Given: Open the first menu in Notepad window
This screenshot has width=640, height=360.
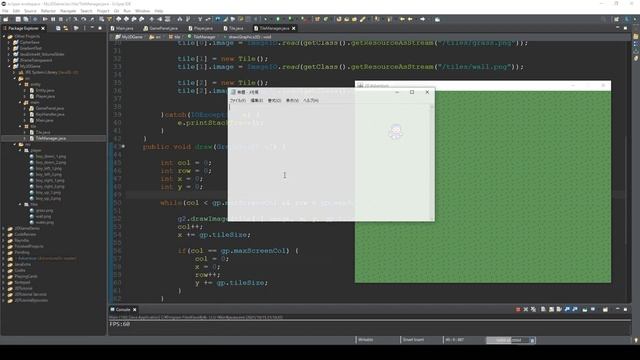Looking at the screenshot, I should coord(238,100).
